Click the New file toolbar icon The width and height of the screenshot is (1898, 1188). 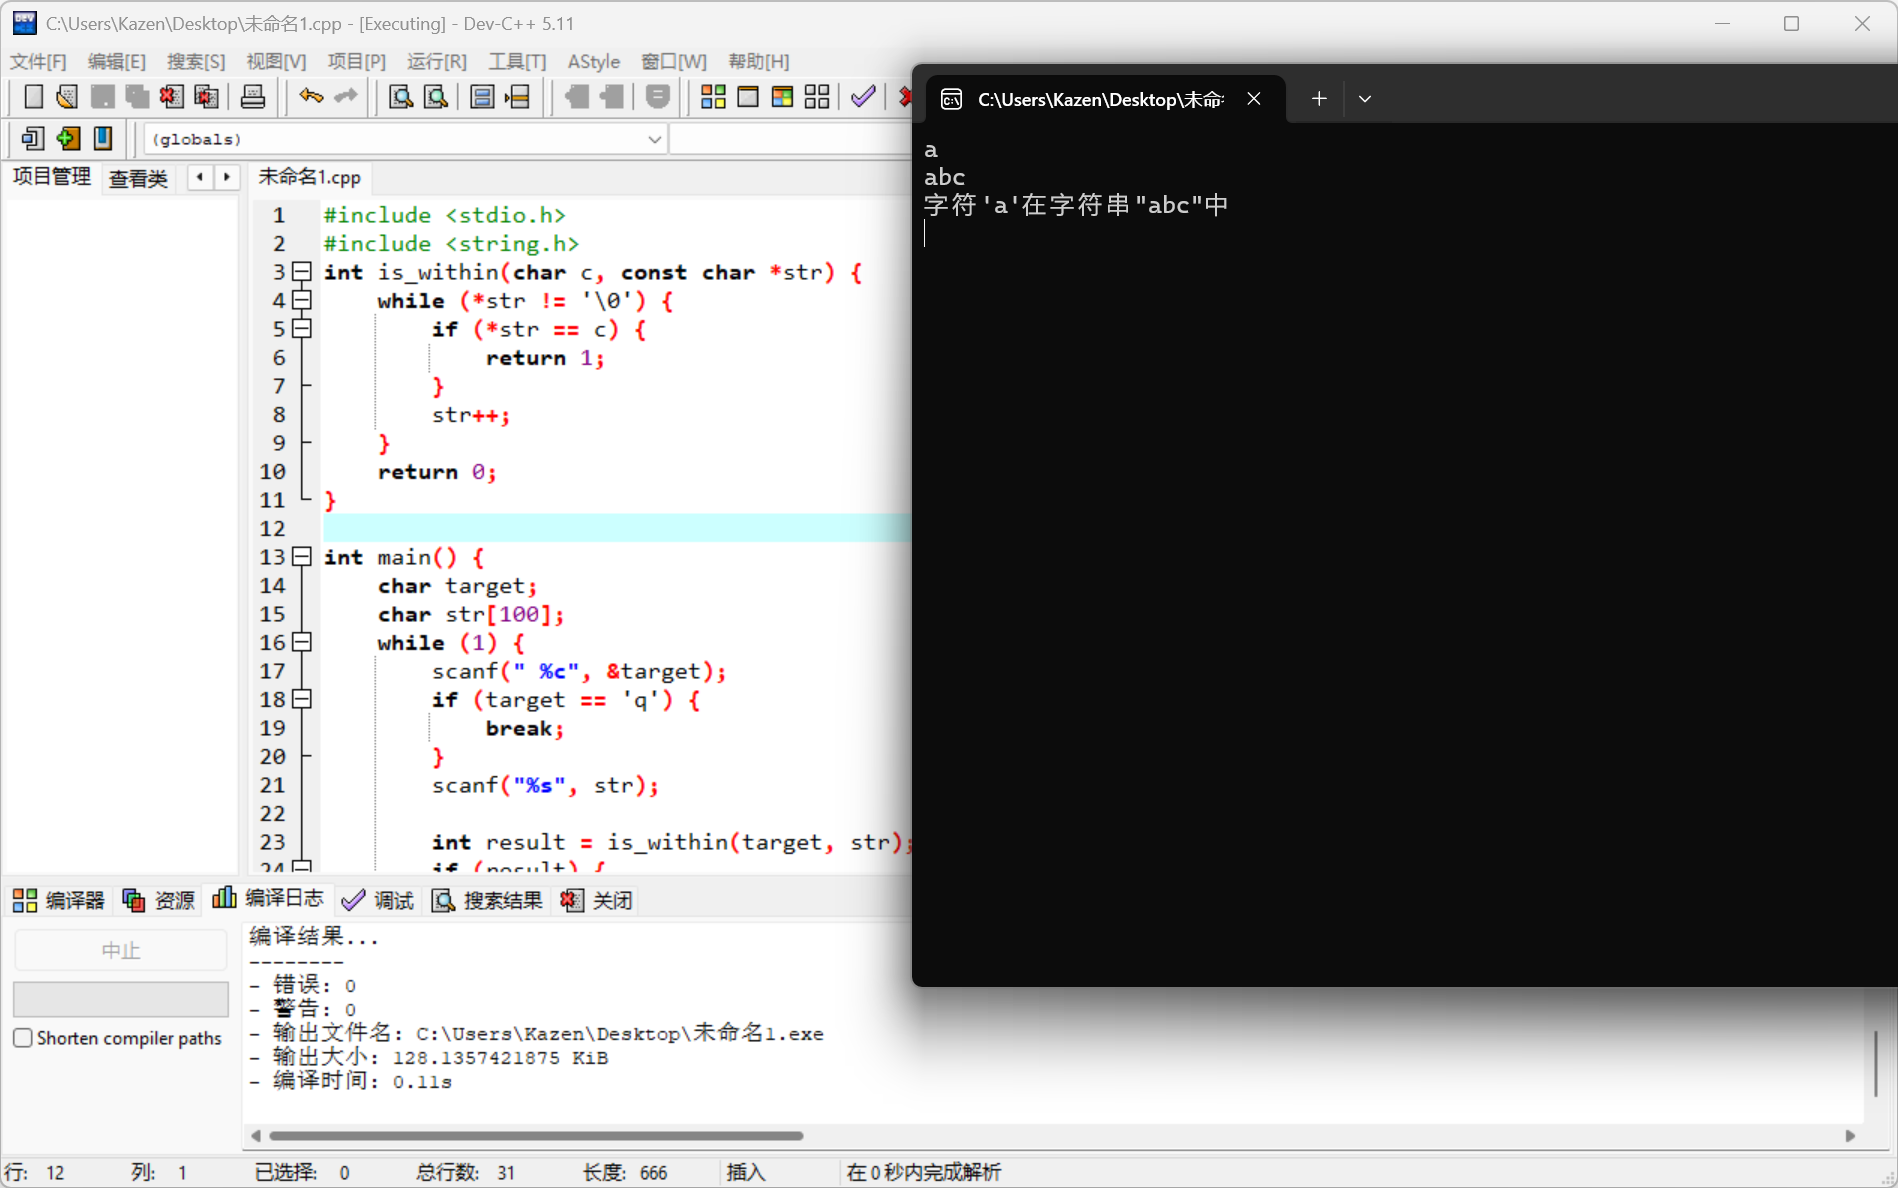pos(33,97)
